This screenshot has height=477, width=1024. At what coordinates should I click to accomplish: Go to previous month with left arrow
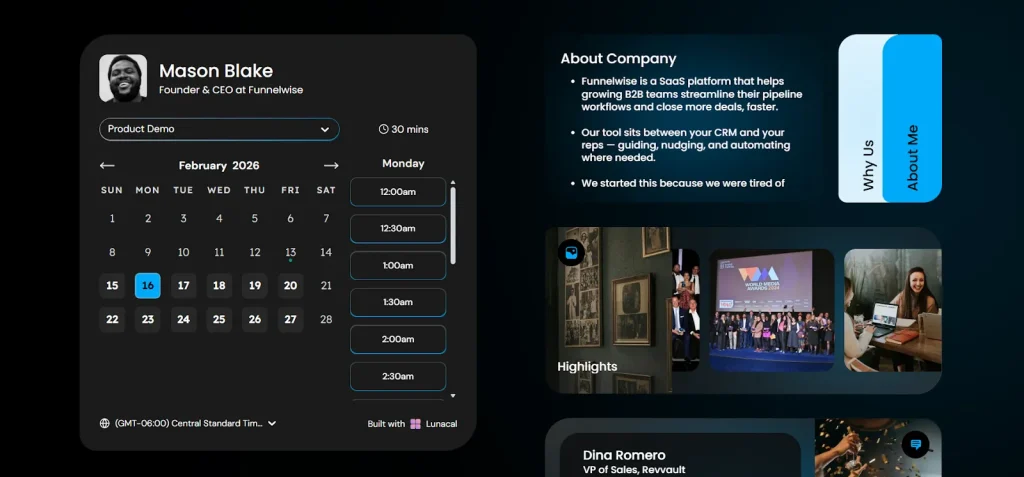click(x=107, y=165)
